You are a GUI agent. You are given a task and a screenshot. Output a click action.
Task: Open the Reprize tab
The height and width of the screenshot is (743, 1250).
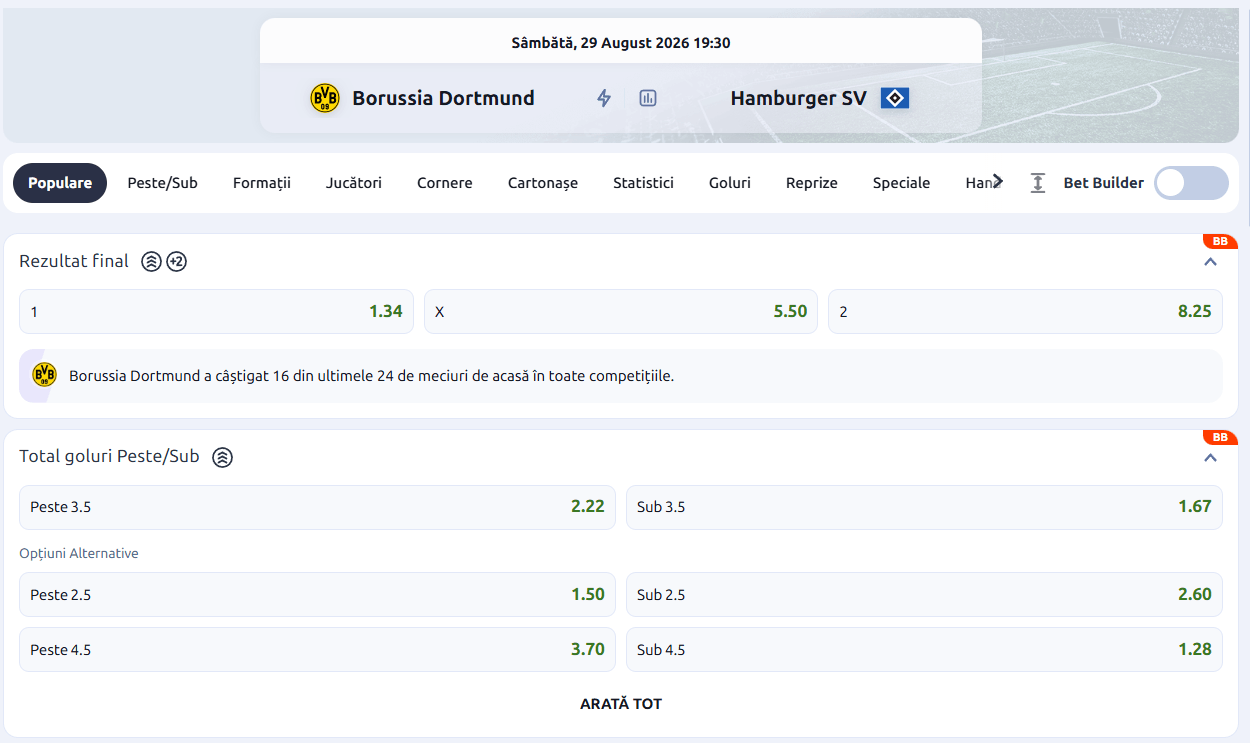[812, 183]
